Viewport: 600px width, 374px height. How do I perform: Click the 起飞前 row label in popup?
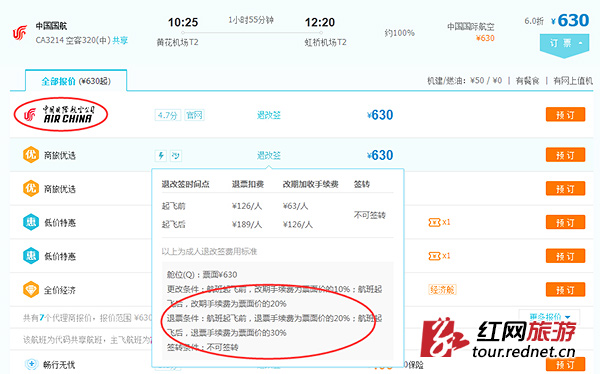173,206
